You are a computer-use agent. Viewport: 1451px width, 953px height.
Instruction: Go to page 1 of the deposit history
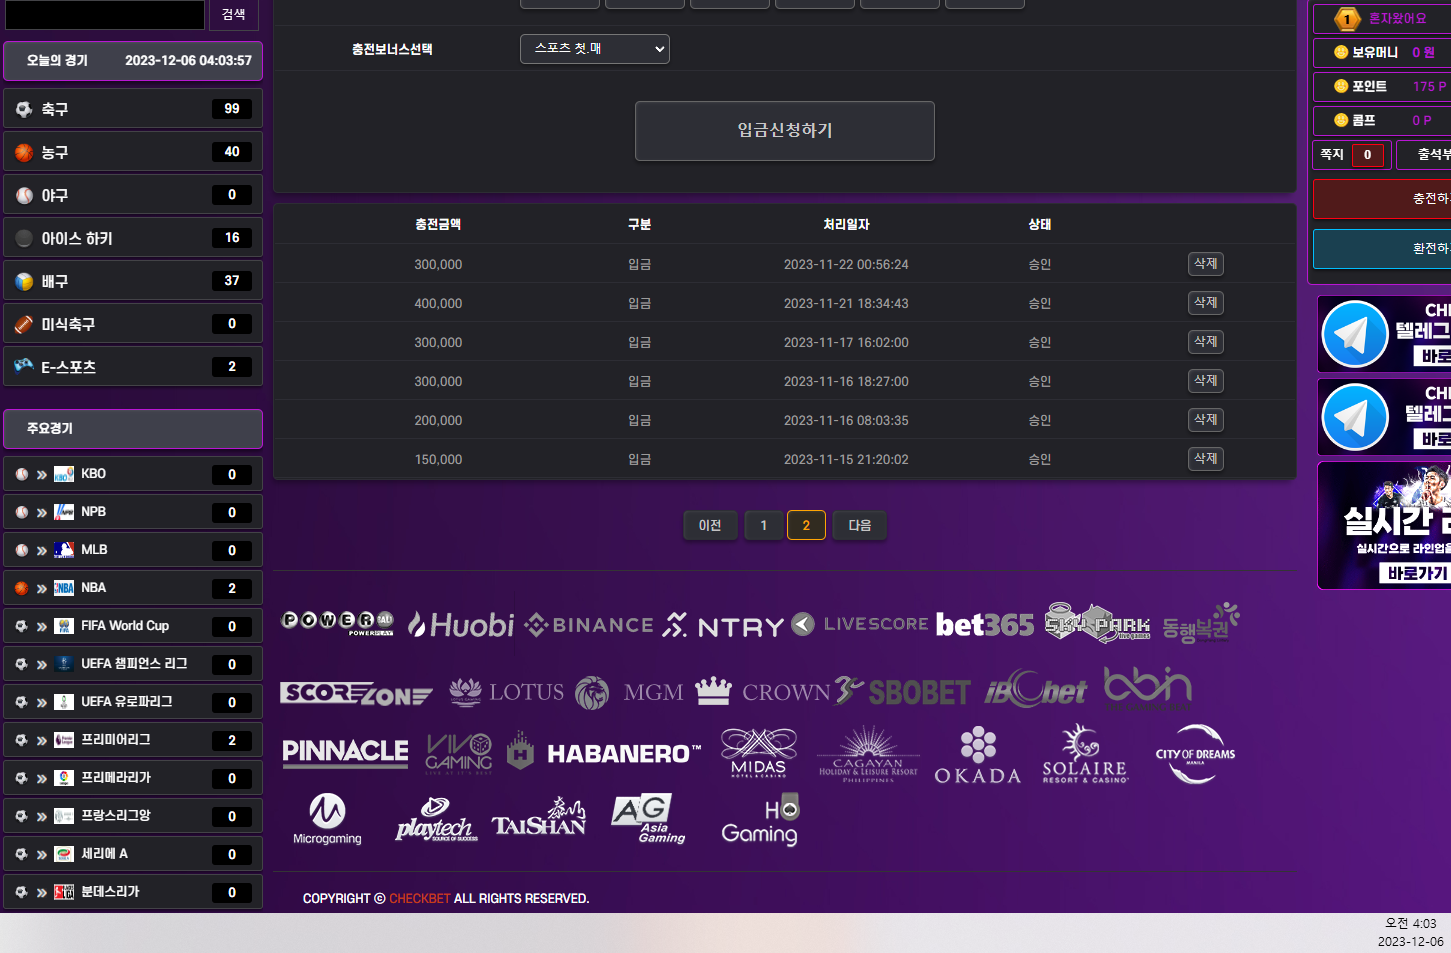[764, 525]
